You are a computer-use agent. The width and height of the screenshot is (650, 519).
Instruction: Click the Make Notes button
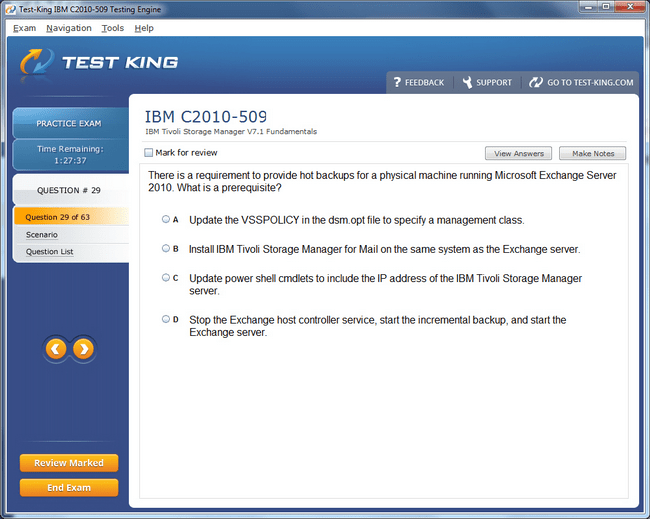coord(593,153)
